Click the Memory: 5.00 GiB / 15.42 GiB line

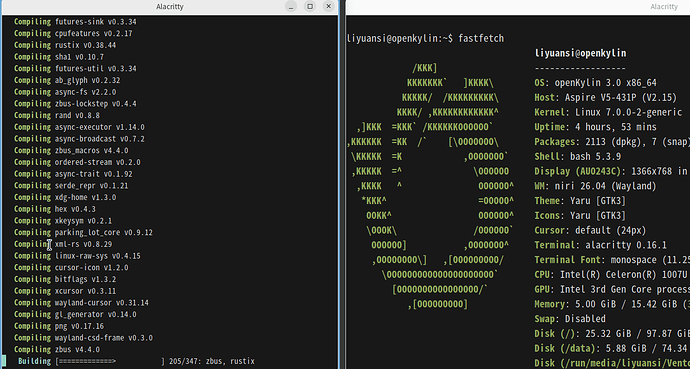click(612, 304)
